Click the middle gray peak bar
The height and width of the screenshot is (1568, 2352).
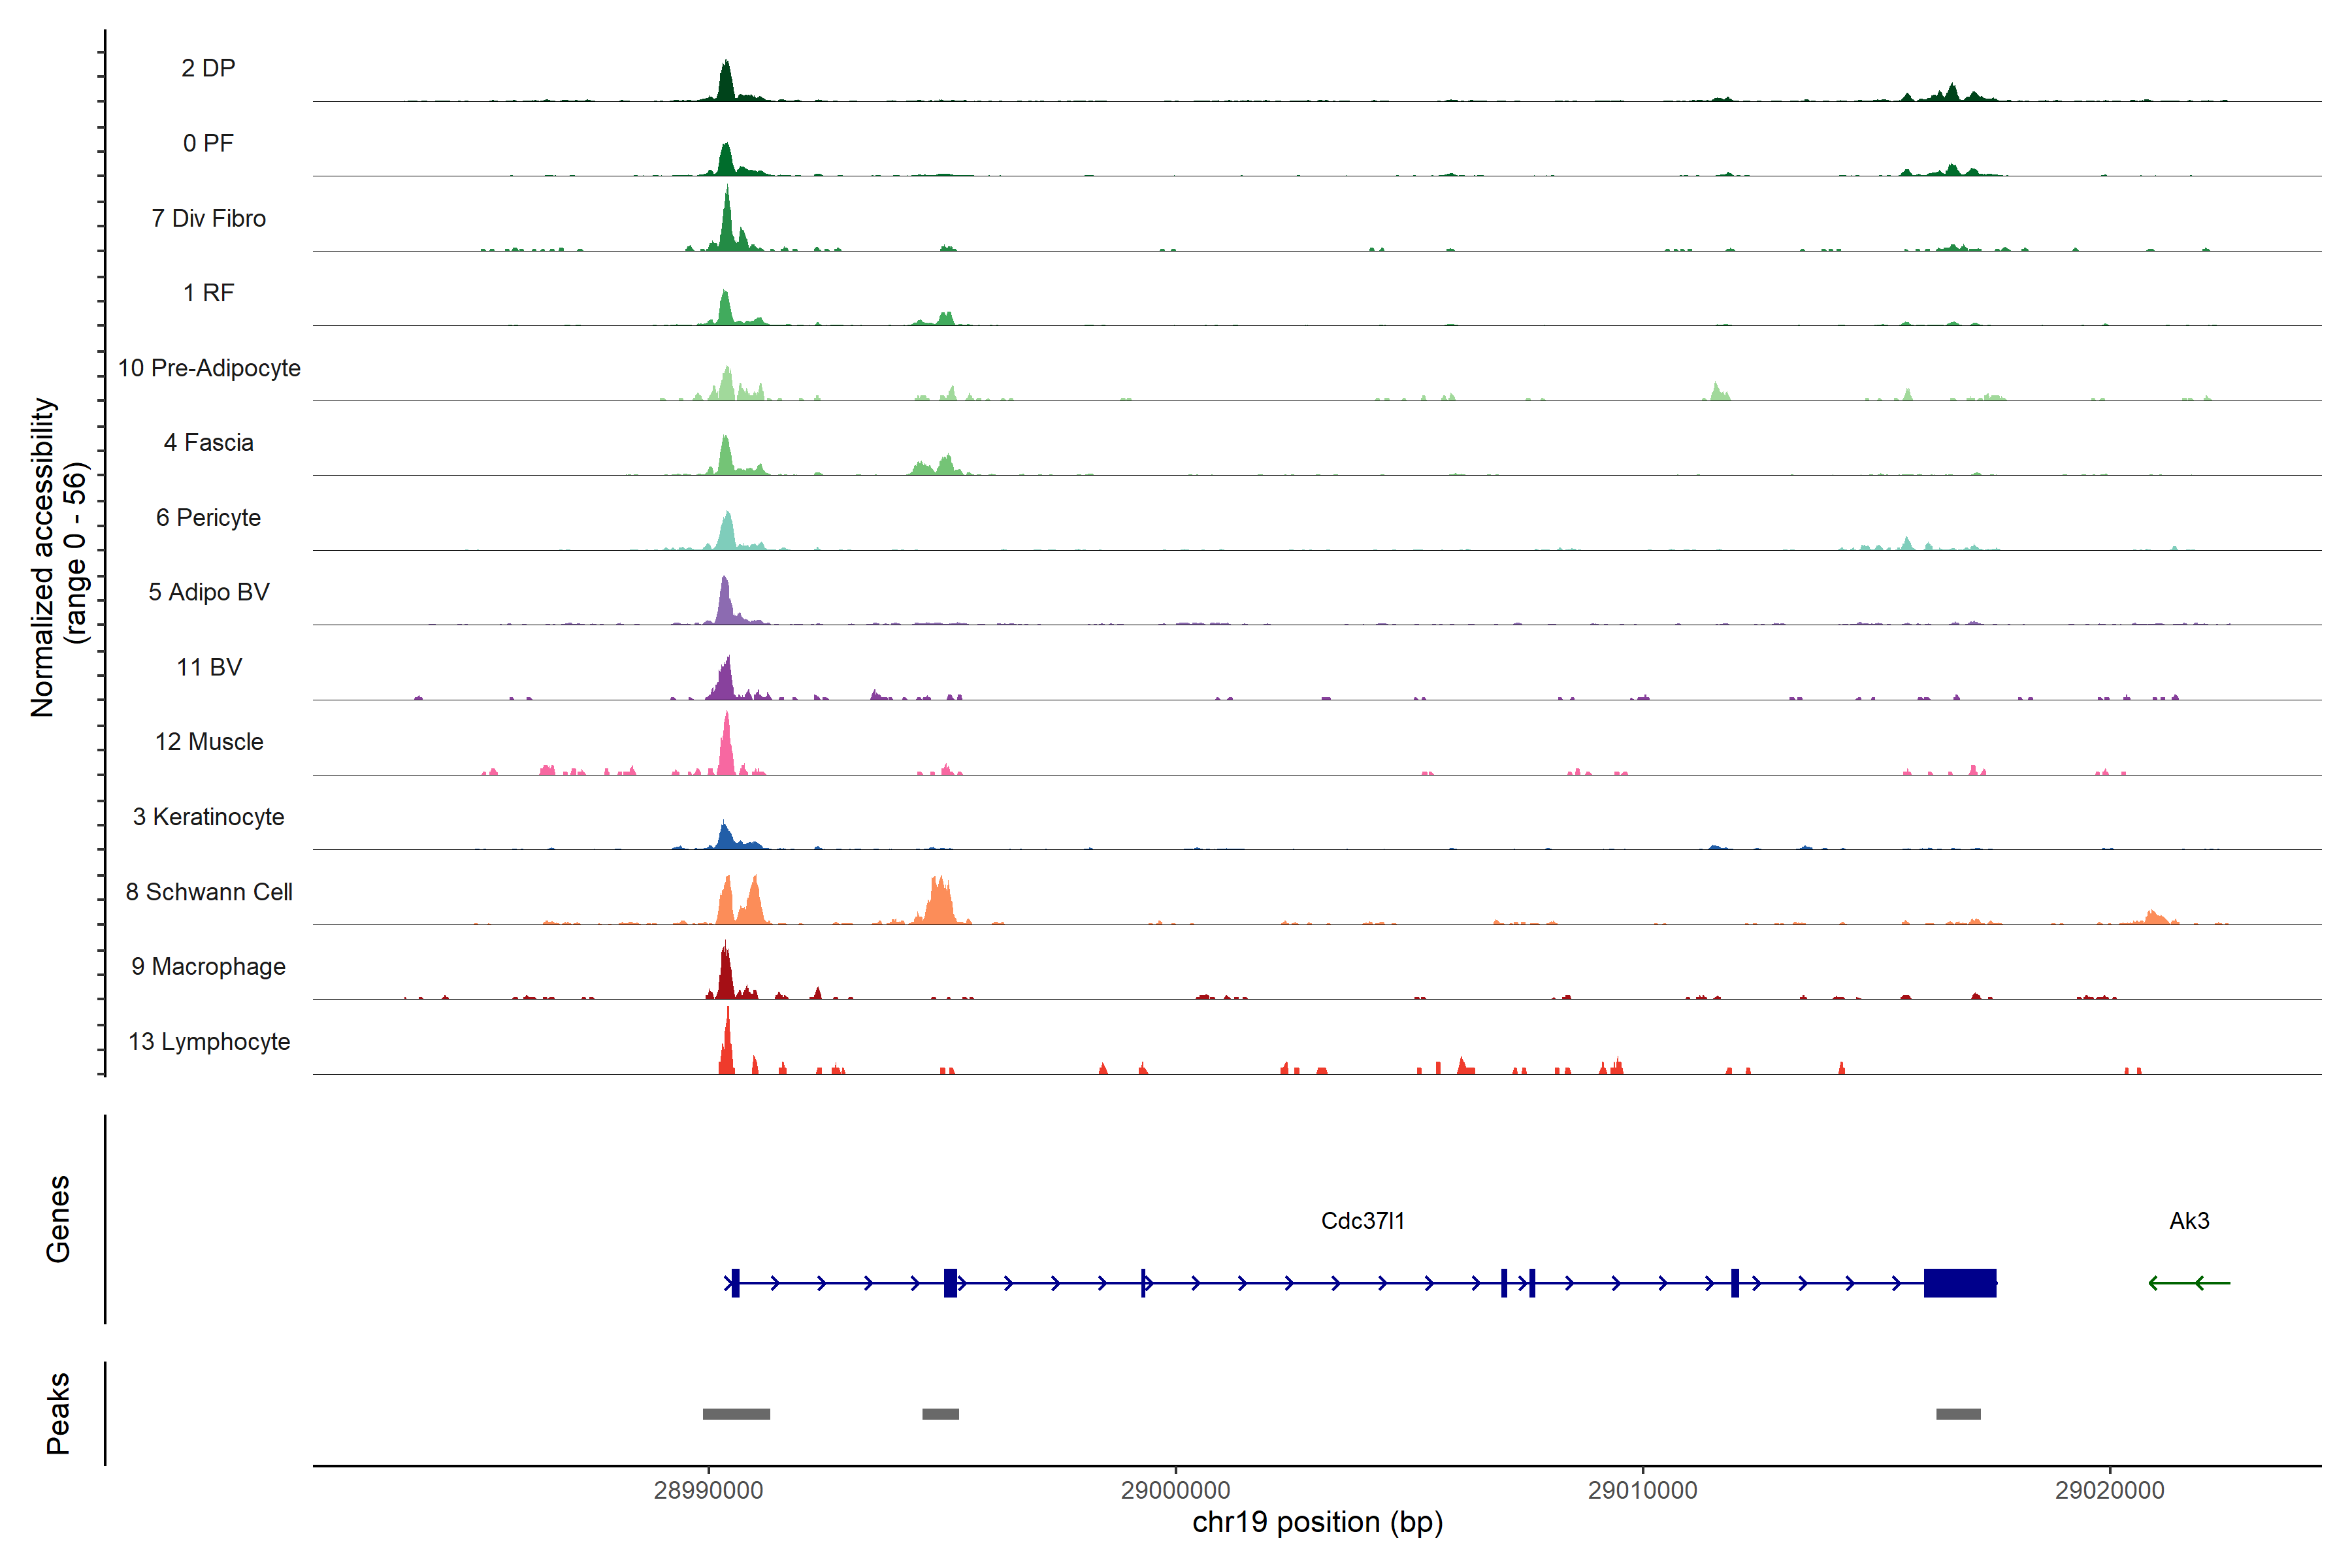tap(940, 1414)
